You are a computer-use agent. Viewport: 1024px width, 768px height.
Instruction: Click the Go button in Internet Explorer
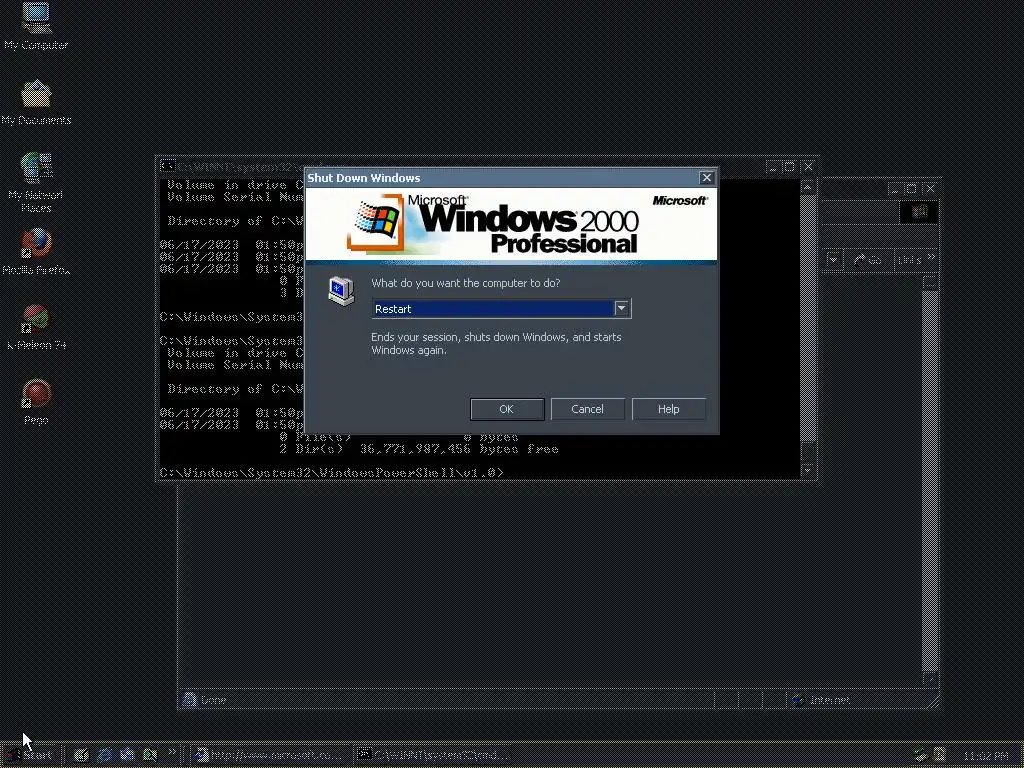coord(868,260)
